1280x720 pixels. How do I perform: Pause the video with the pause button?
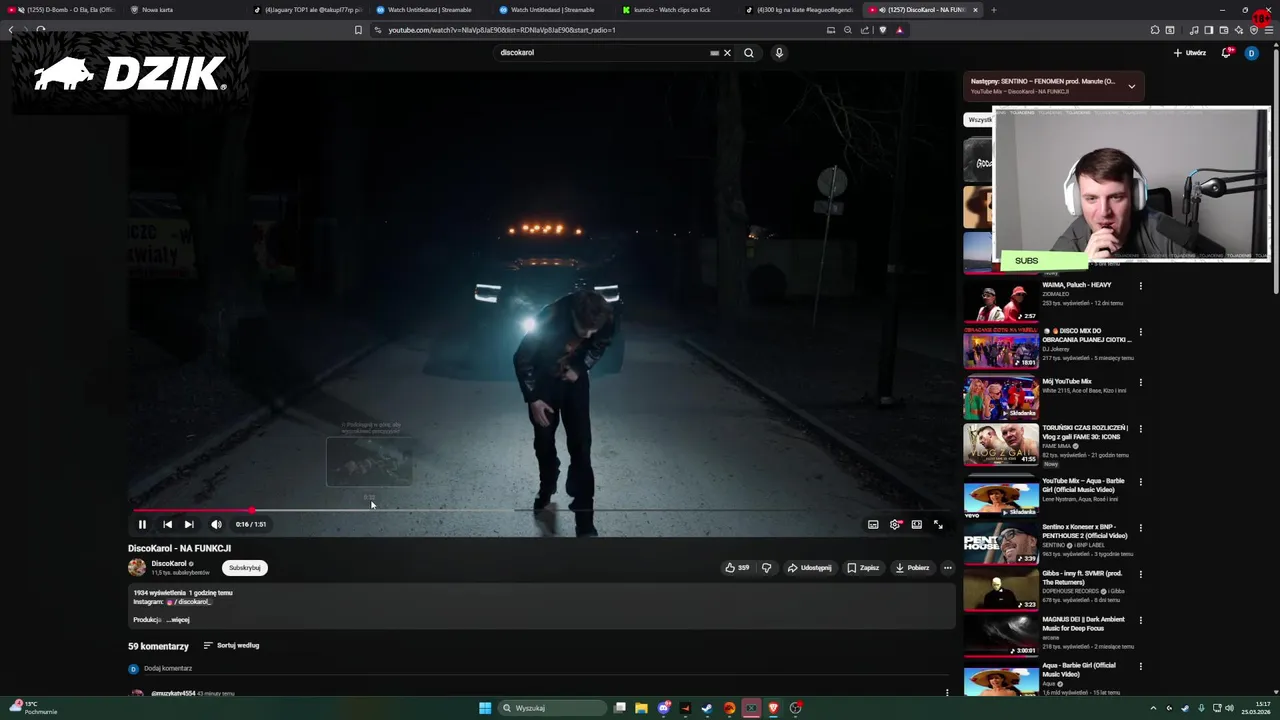pyautogui.click(x=142, y=524)
